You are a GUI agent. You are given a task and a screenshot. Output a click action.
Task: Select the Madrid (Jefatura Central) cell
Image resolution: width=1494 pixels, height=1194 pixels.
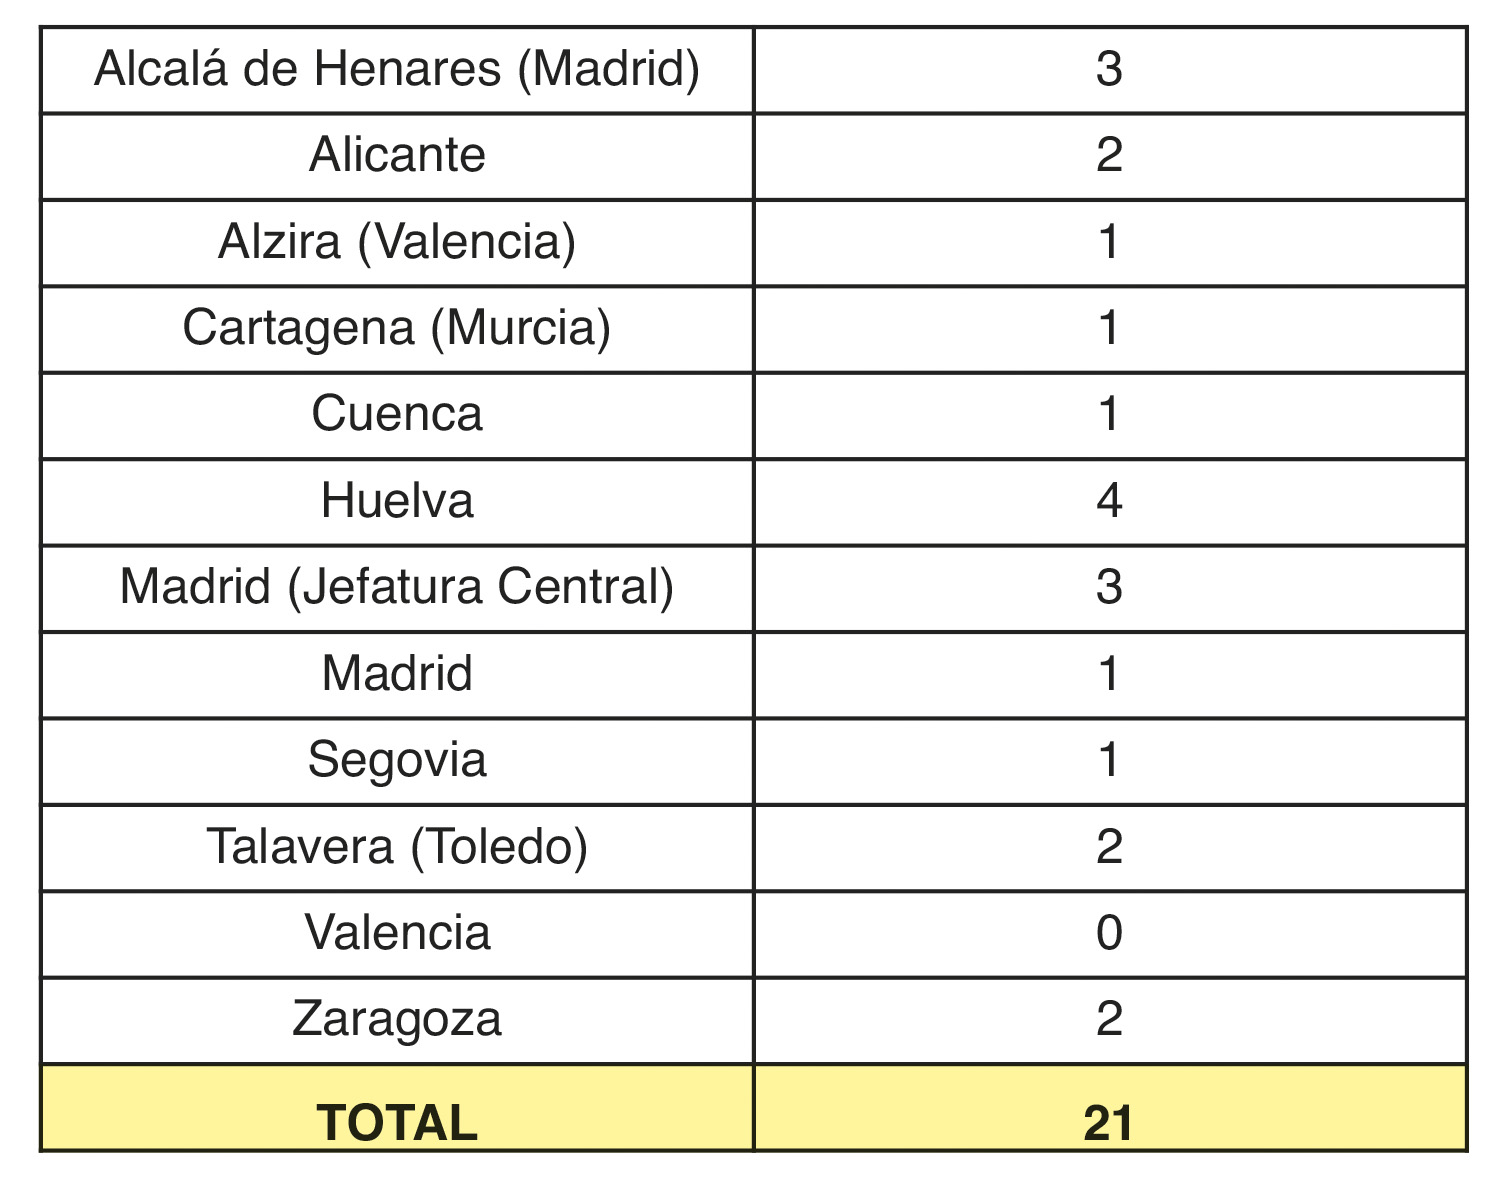pyautogui.click(x=397, y=588)
